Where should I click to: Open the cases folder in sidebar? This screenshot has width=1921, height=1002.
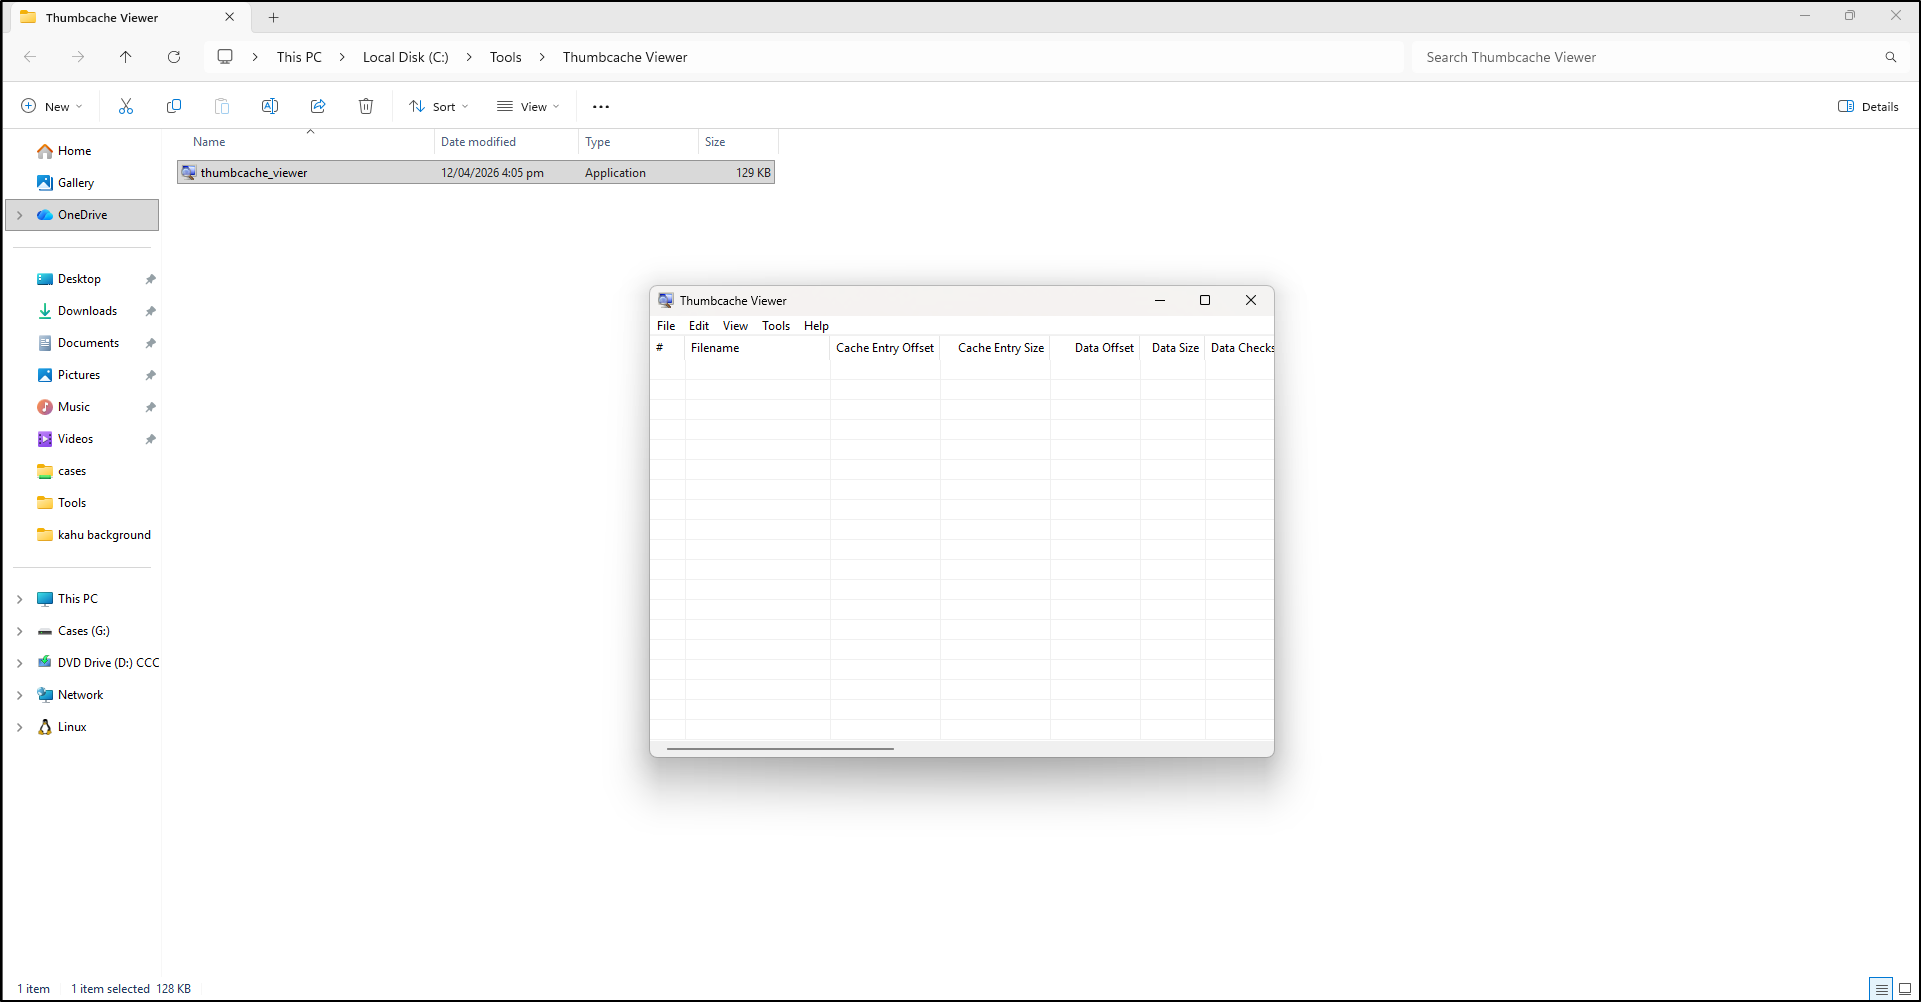point(71,471)
